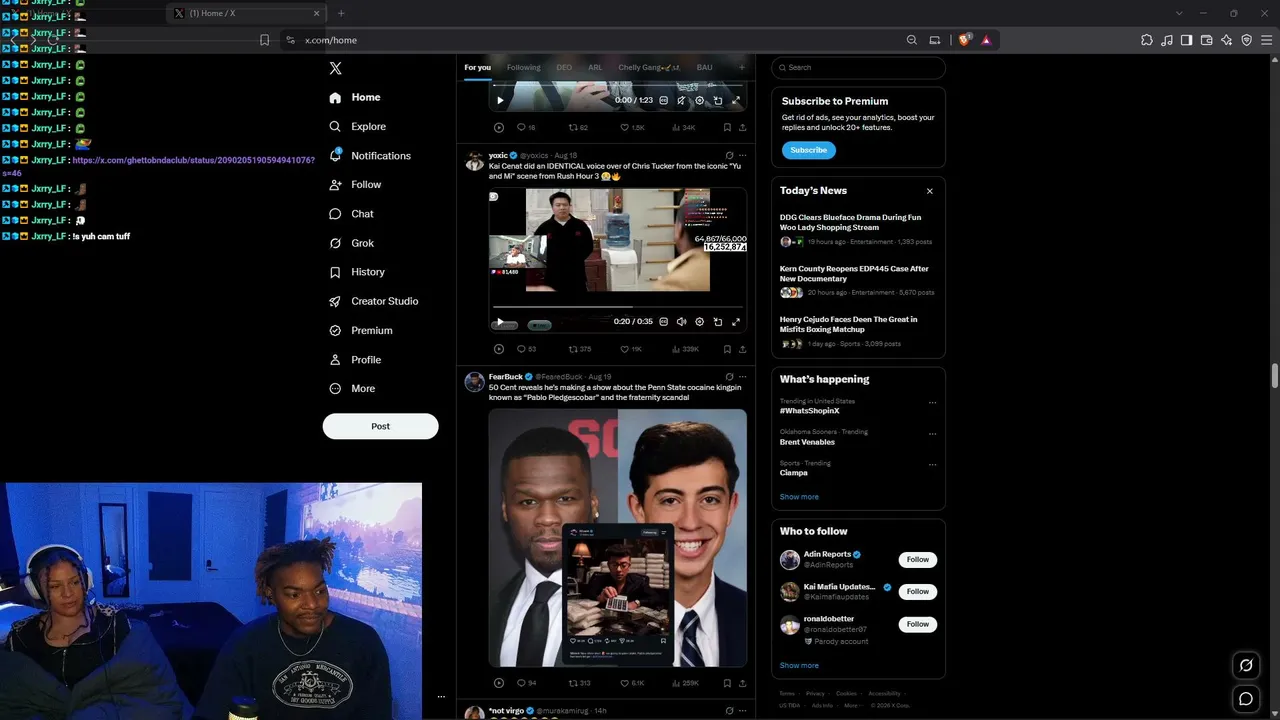Dismiss the Today's News panel
This screenshot has height=720, width=1280.
(x=930, y=191)
